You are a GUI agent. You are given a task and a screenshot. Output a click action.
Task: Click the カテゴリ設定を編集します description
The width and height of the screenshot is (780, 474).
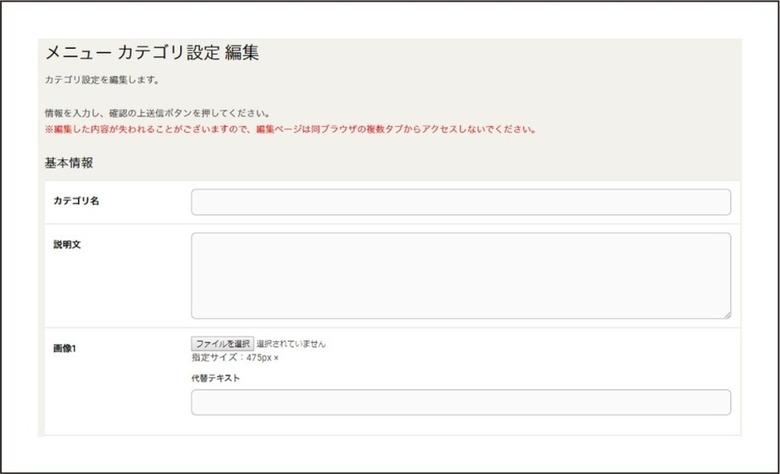point(102,80)
